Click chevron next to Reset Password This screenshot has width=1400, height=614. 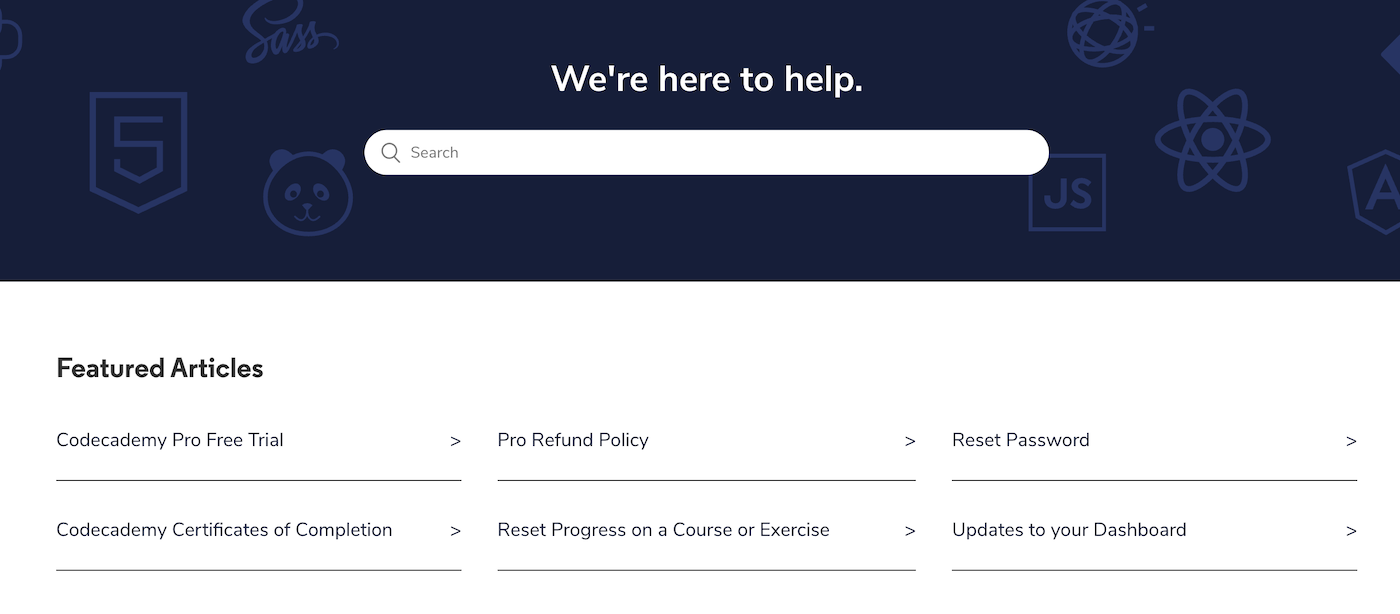tap(1351, 441)
